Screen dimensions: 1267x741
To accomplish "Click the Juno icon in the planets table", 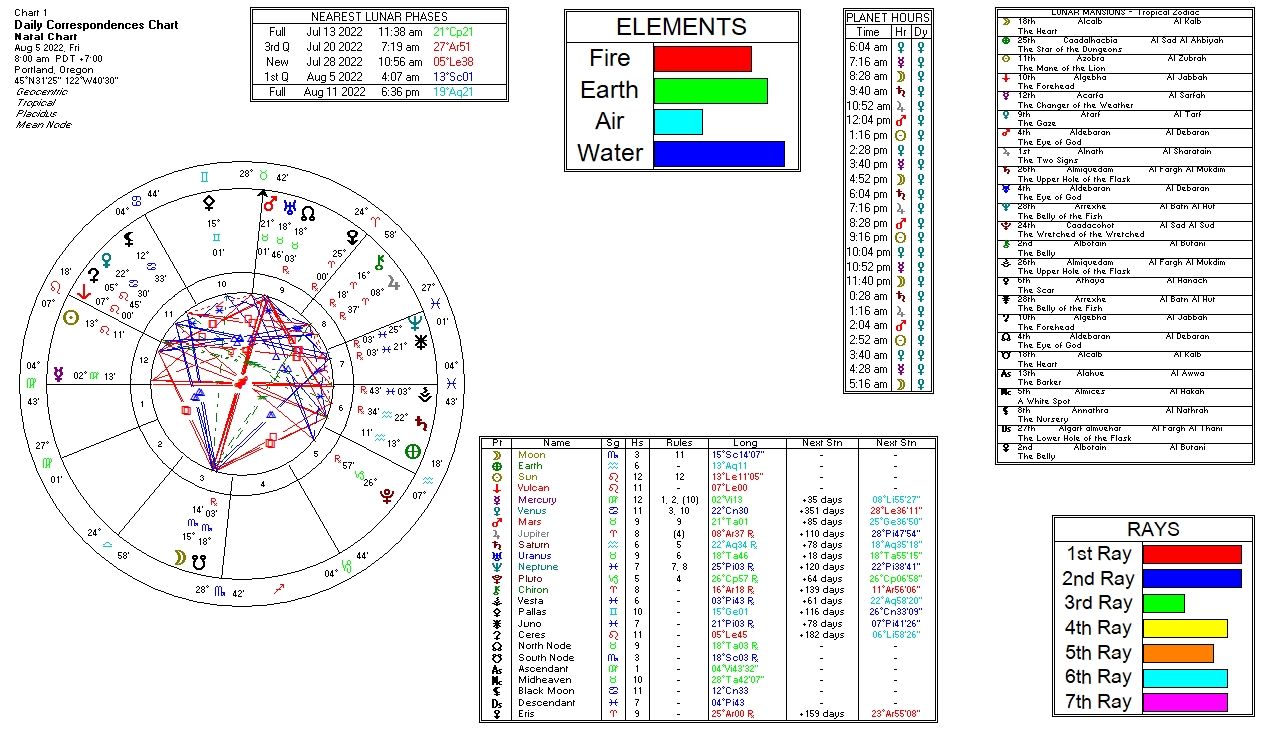I will point(499,623).
